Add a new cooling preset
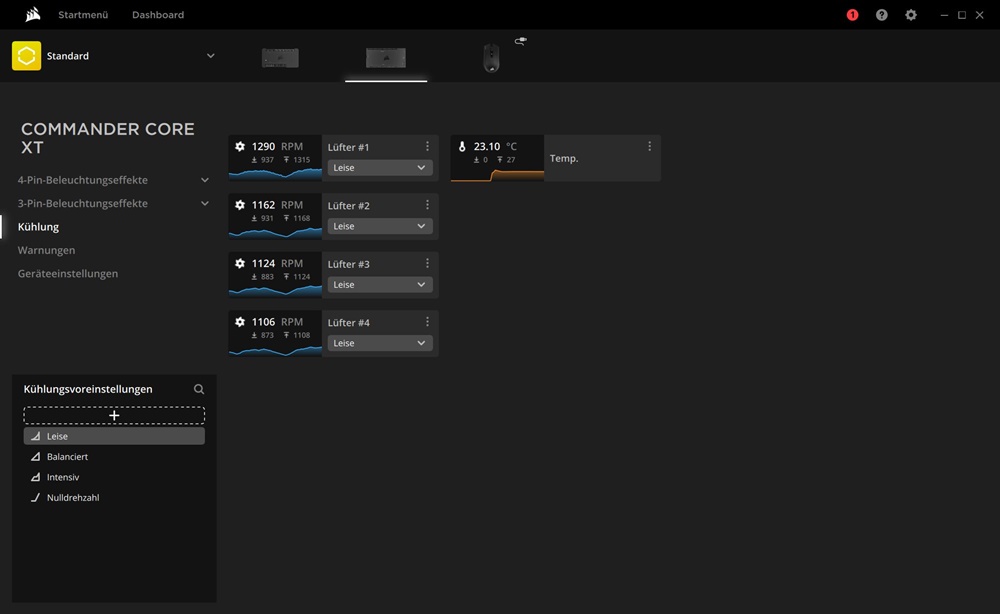 pyautogui.click(x=114, y=415)
